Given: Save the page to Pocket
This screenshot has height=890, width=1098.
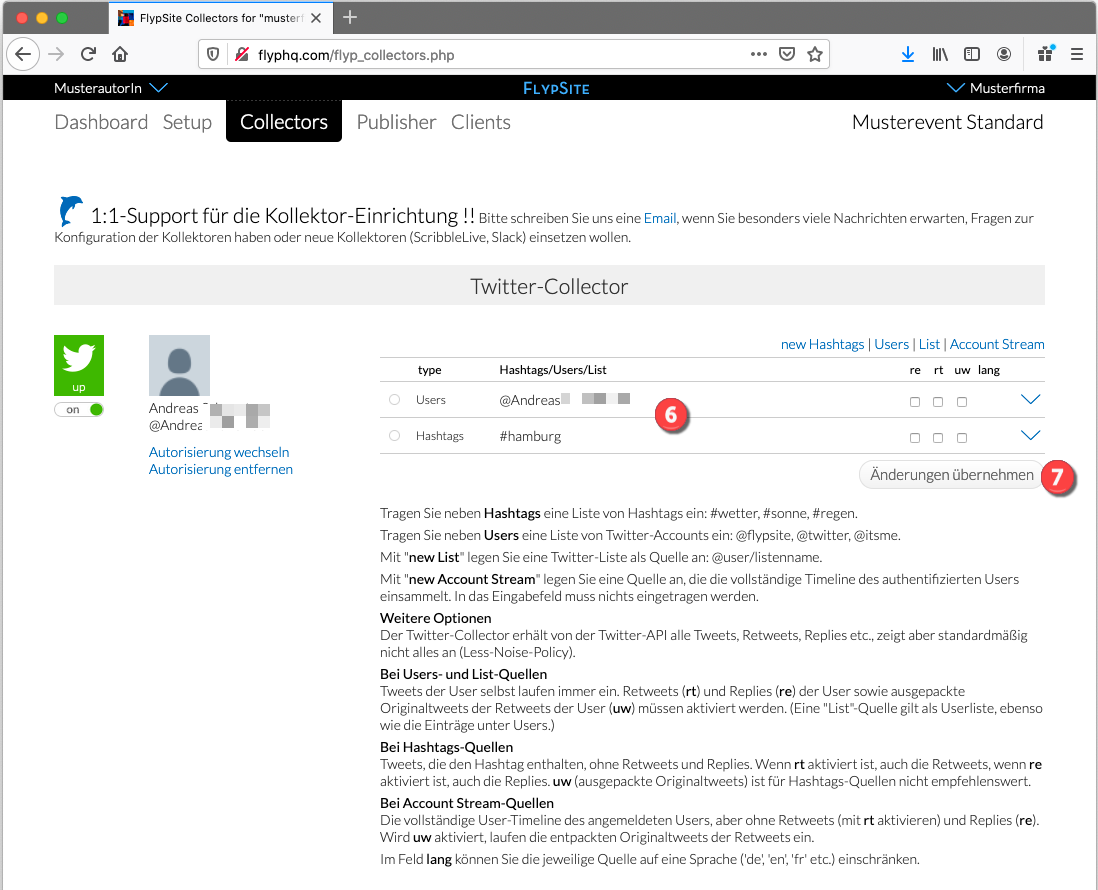Looking at the screenshot, I should click(x=787, y=54).
